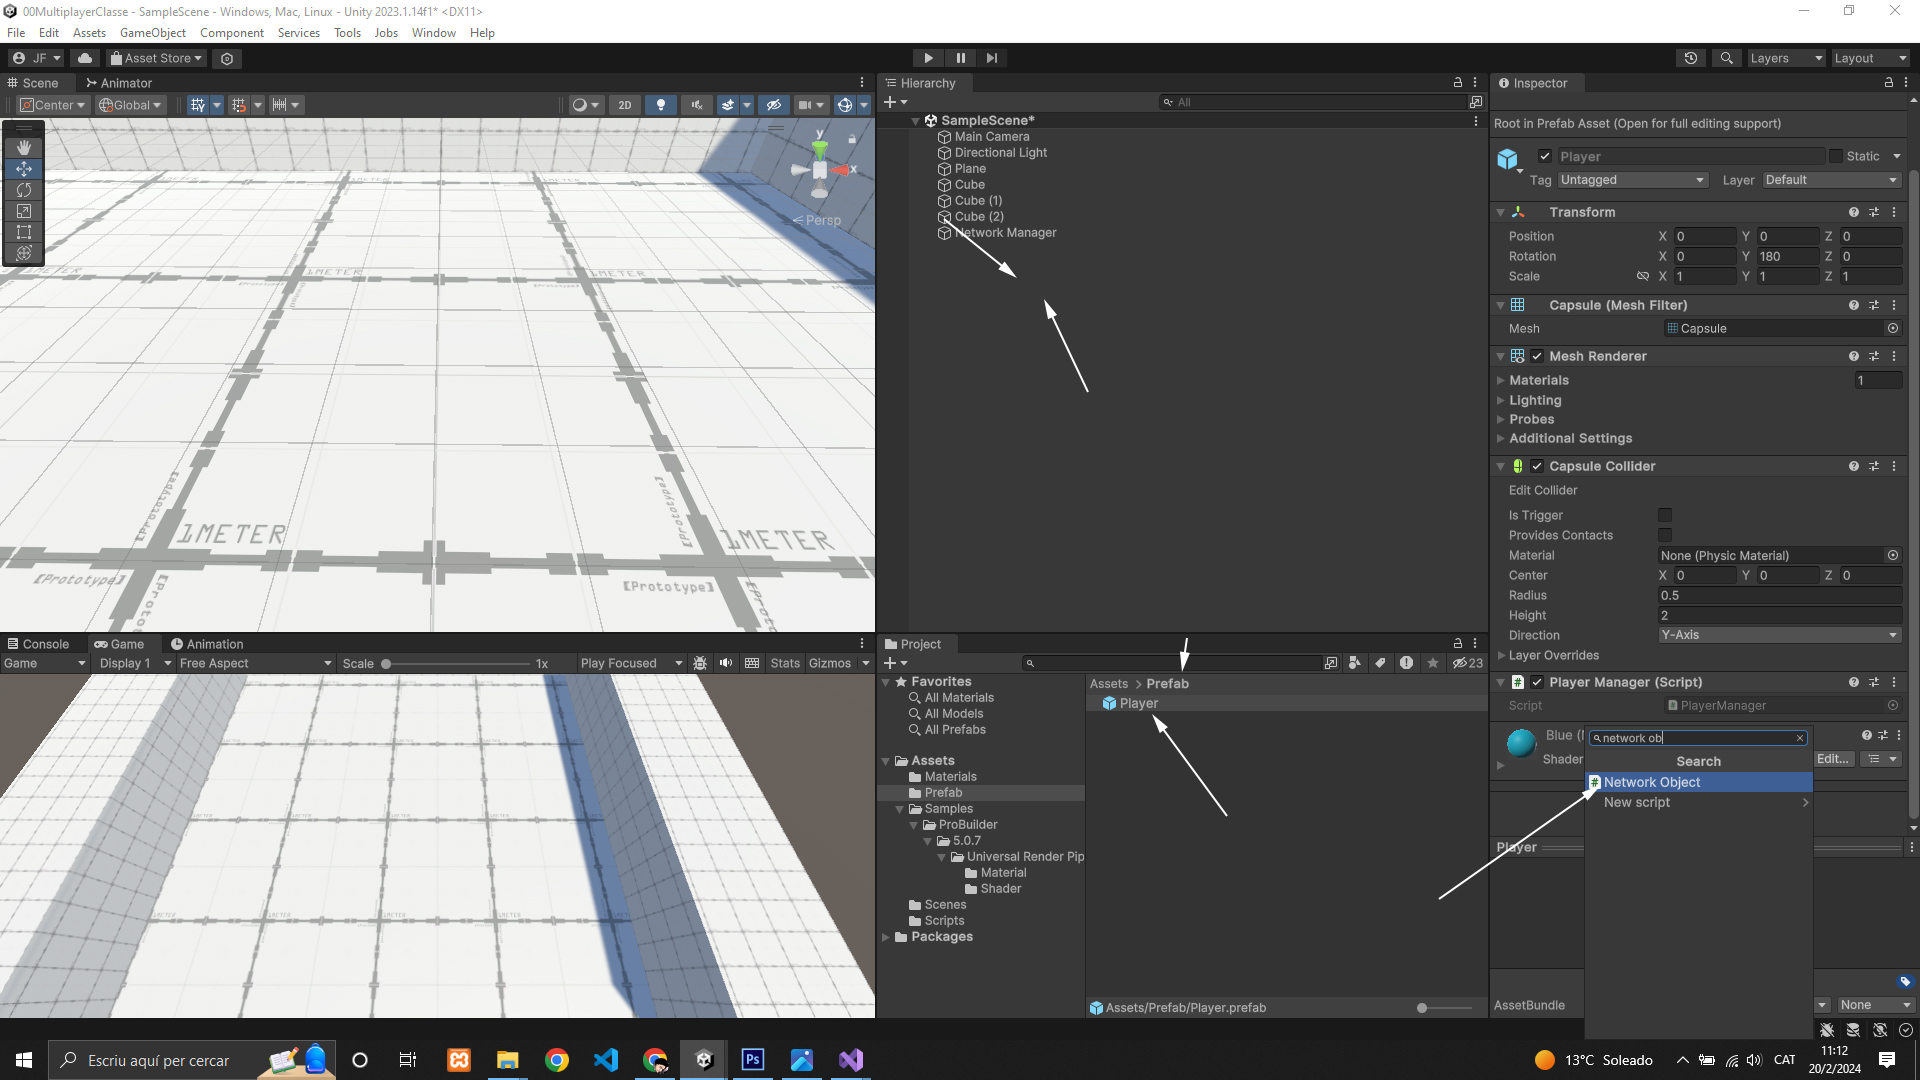Toggle the Static checkbox for Player
The height and width of the screenshot is (1080, 1920).
point(1836,156)
